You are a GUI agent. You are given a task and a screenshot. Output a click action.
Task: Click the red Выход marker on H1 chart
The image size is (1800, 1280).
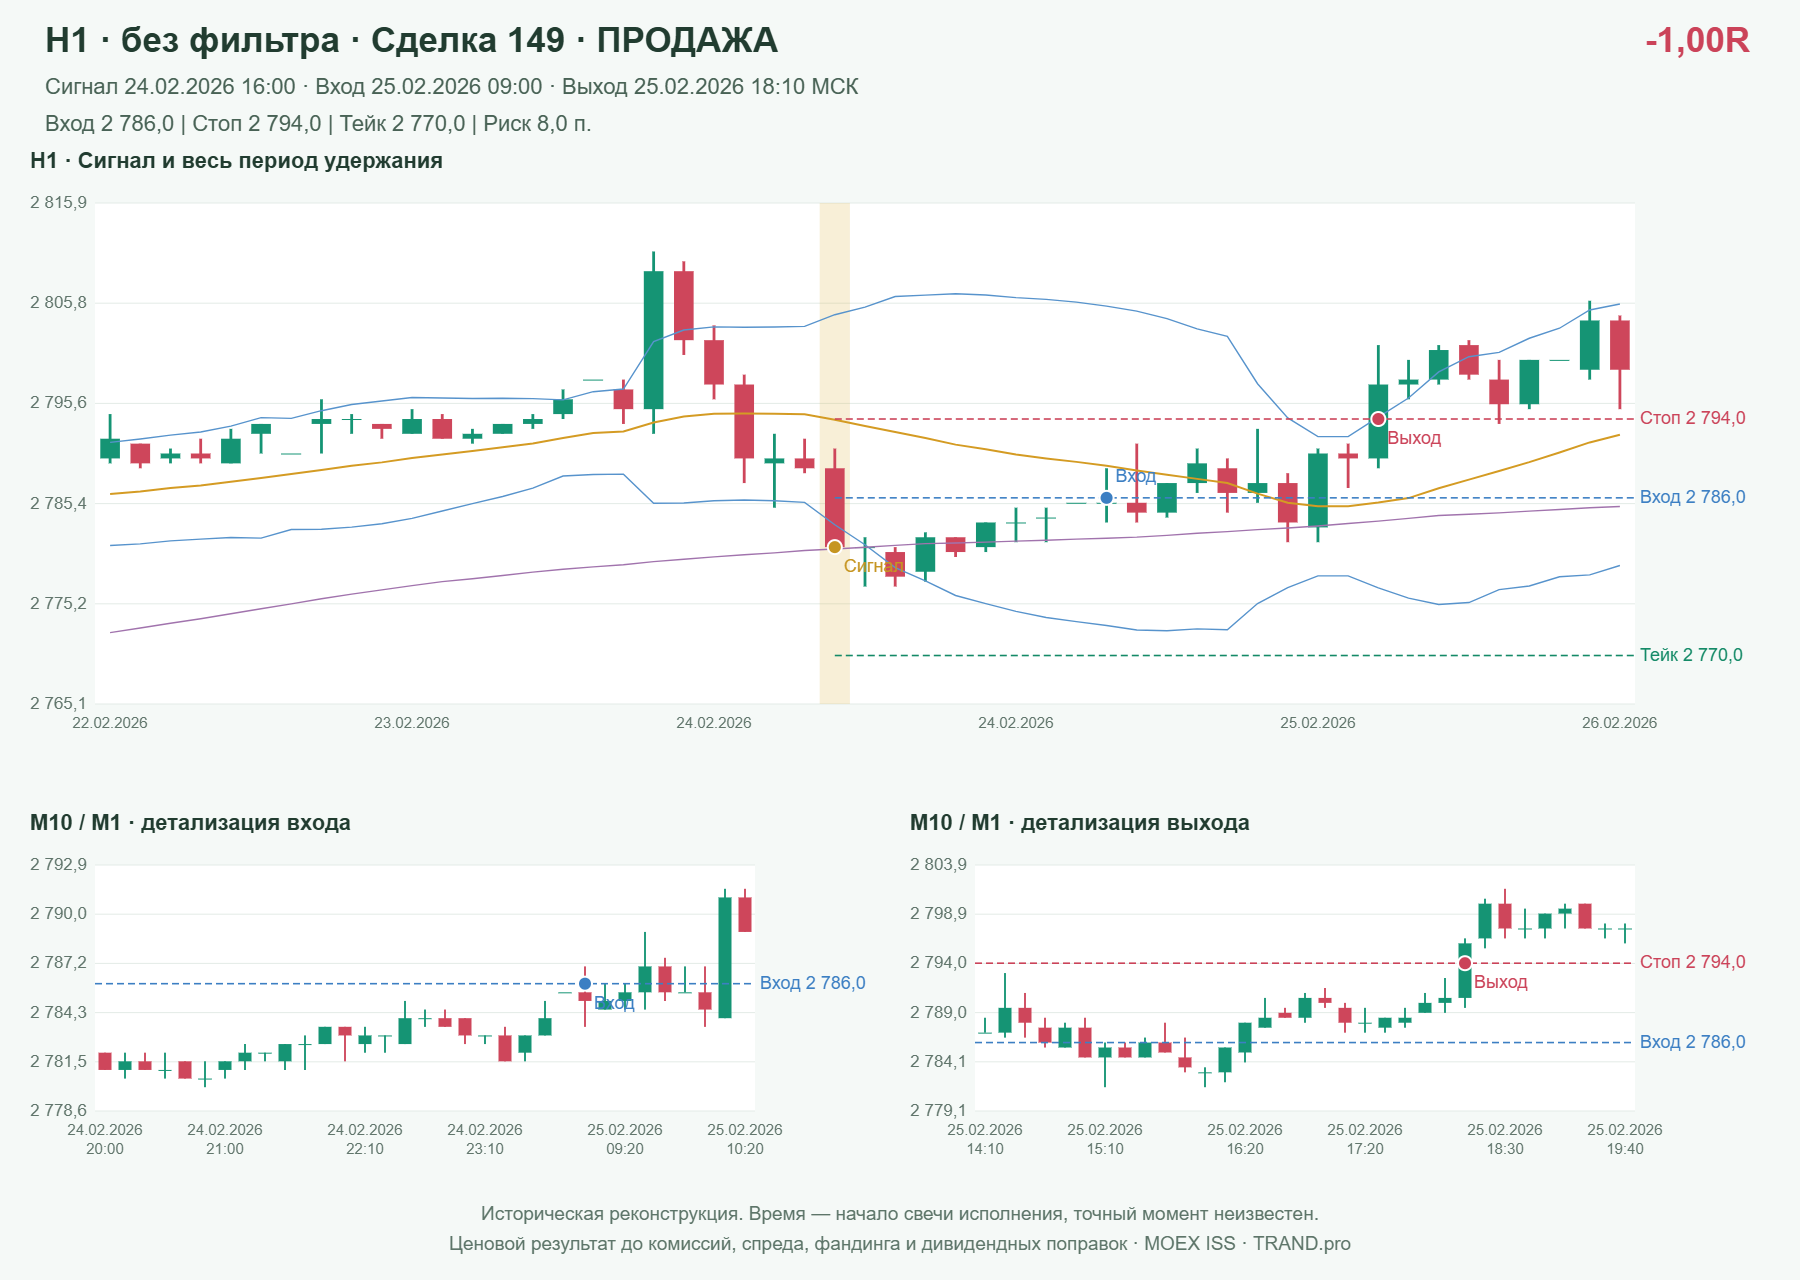[x=1378, y=419]
